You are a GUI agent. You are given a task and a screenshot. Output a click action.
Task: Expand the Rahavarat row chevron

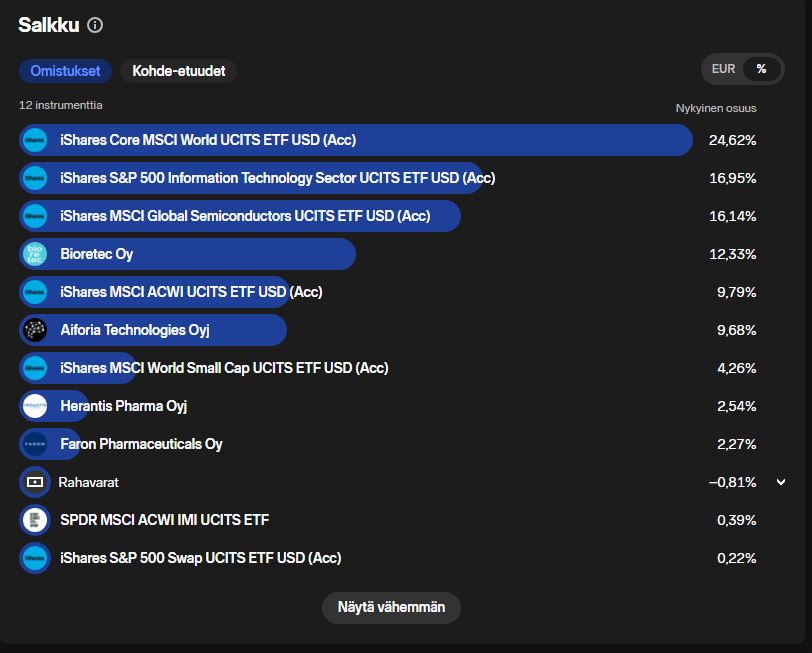point(781,482)
